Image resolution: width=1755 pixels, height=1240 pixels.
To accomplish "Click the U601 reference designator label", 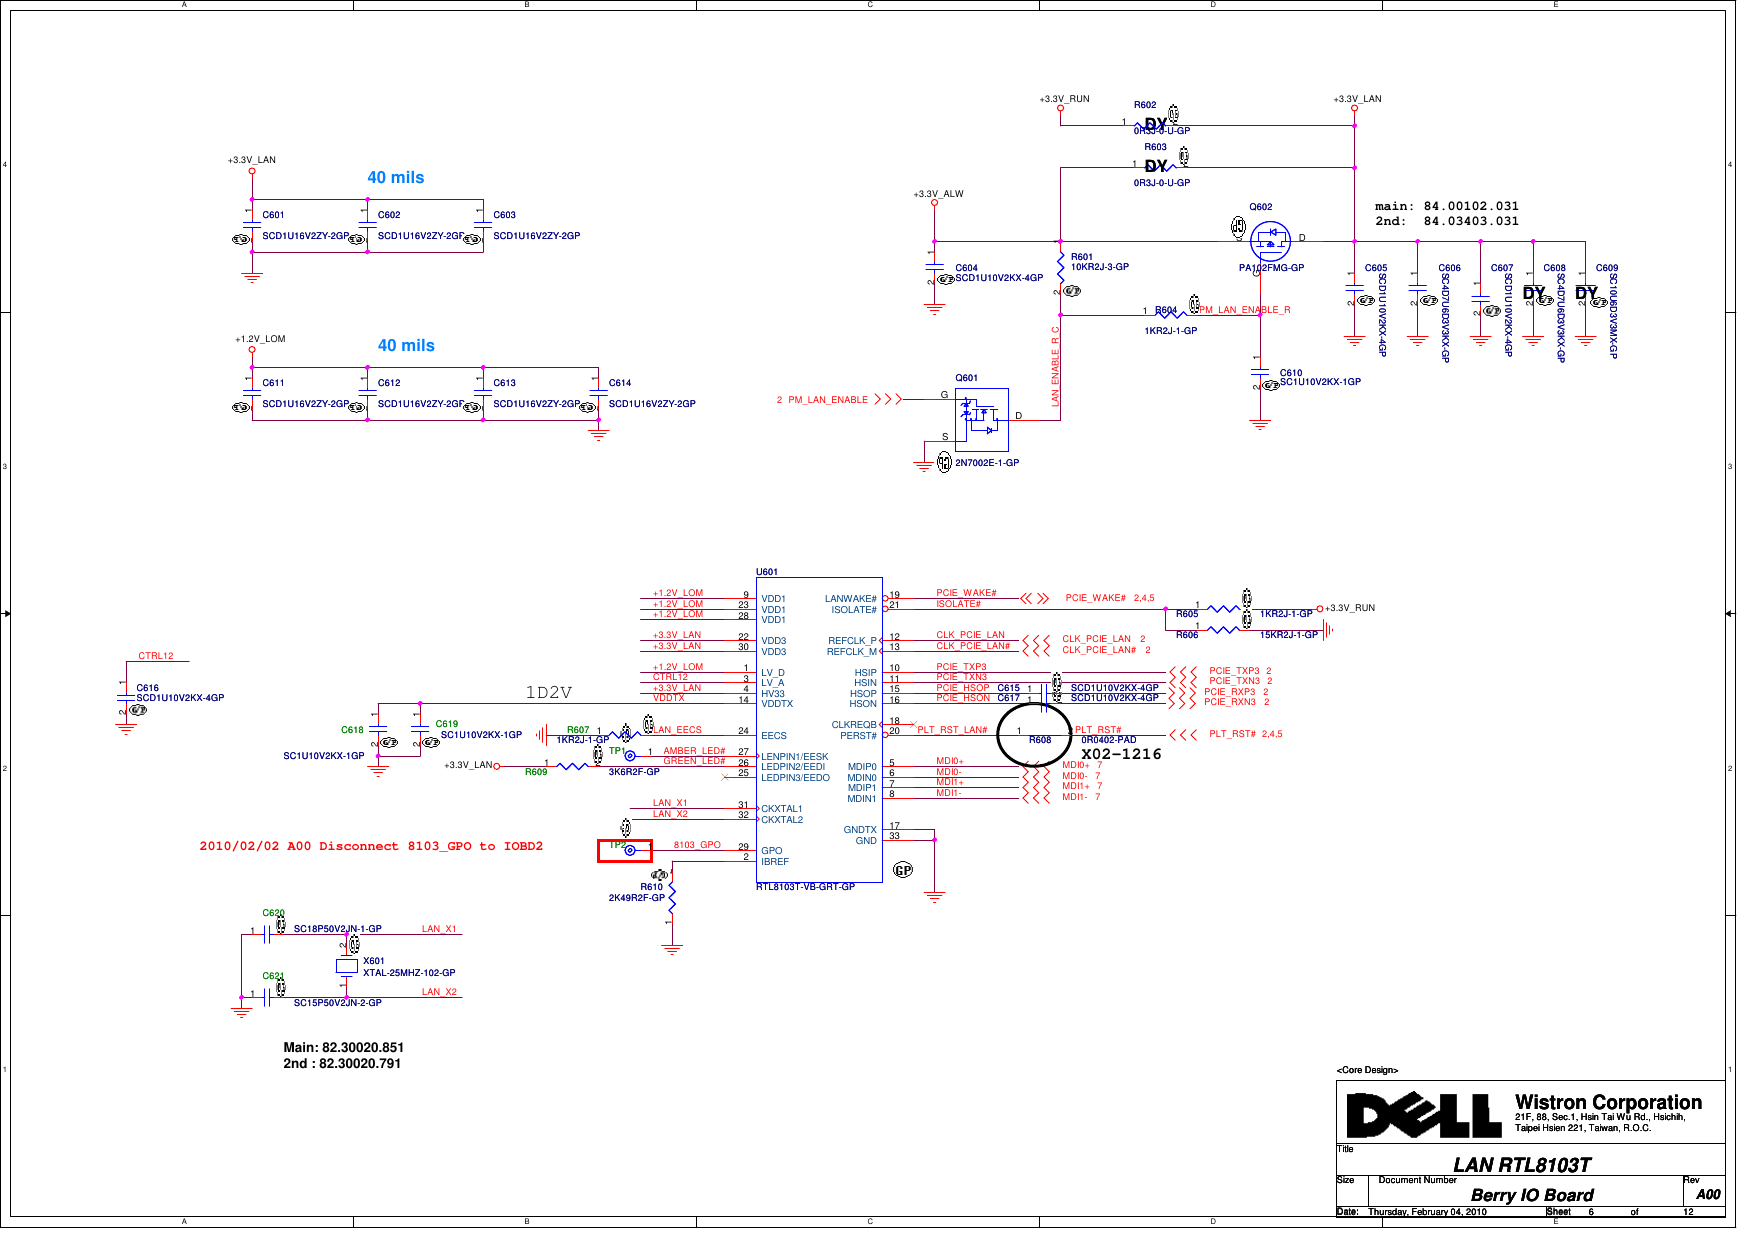I will [x=767, y=572].
